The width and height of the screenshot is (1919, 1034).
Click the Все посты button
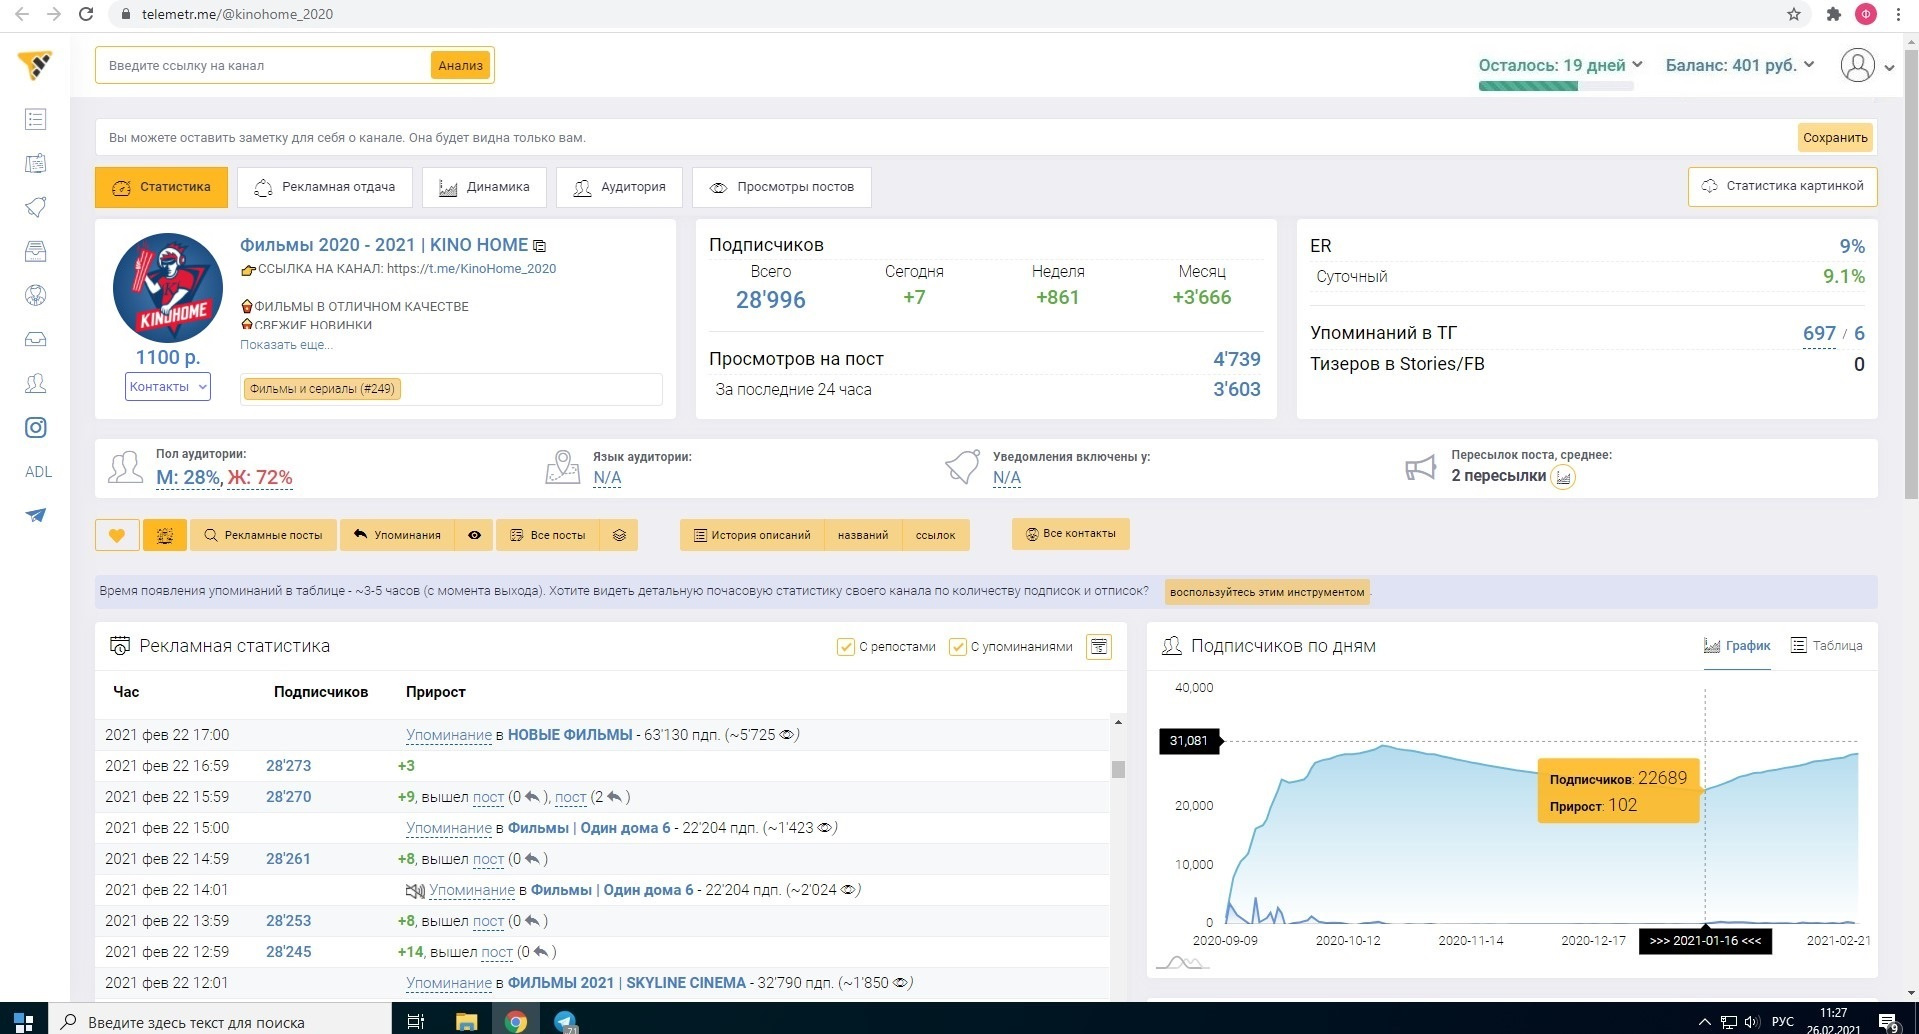tap(548, 535)
